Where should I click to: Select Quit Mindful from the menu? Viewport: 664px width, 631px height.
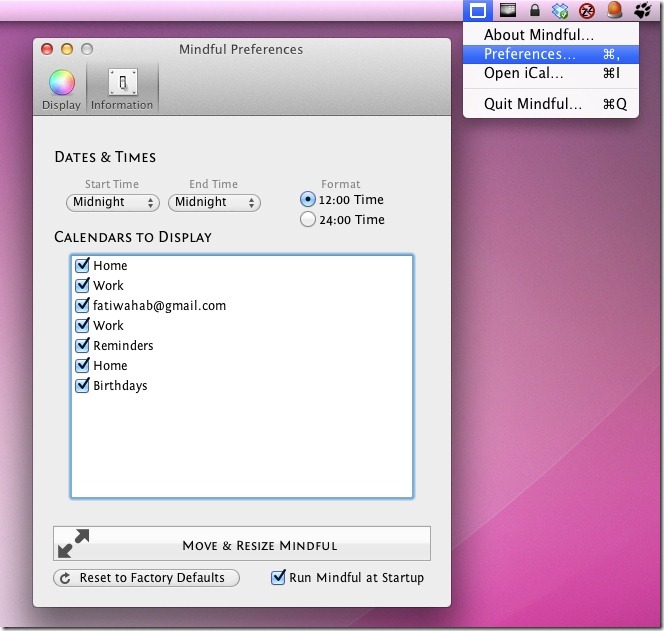[551, 104]
